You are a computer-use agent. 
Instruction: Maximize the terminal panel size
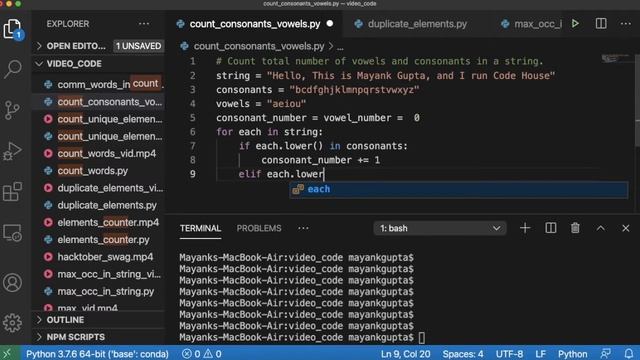600,228
